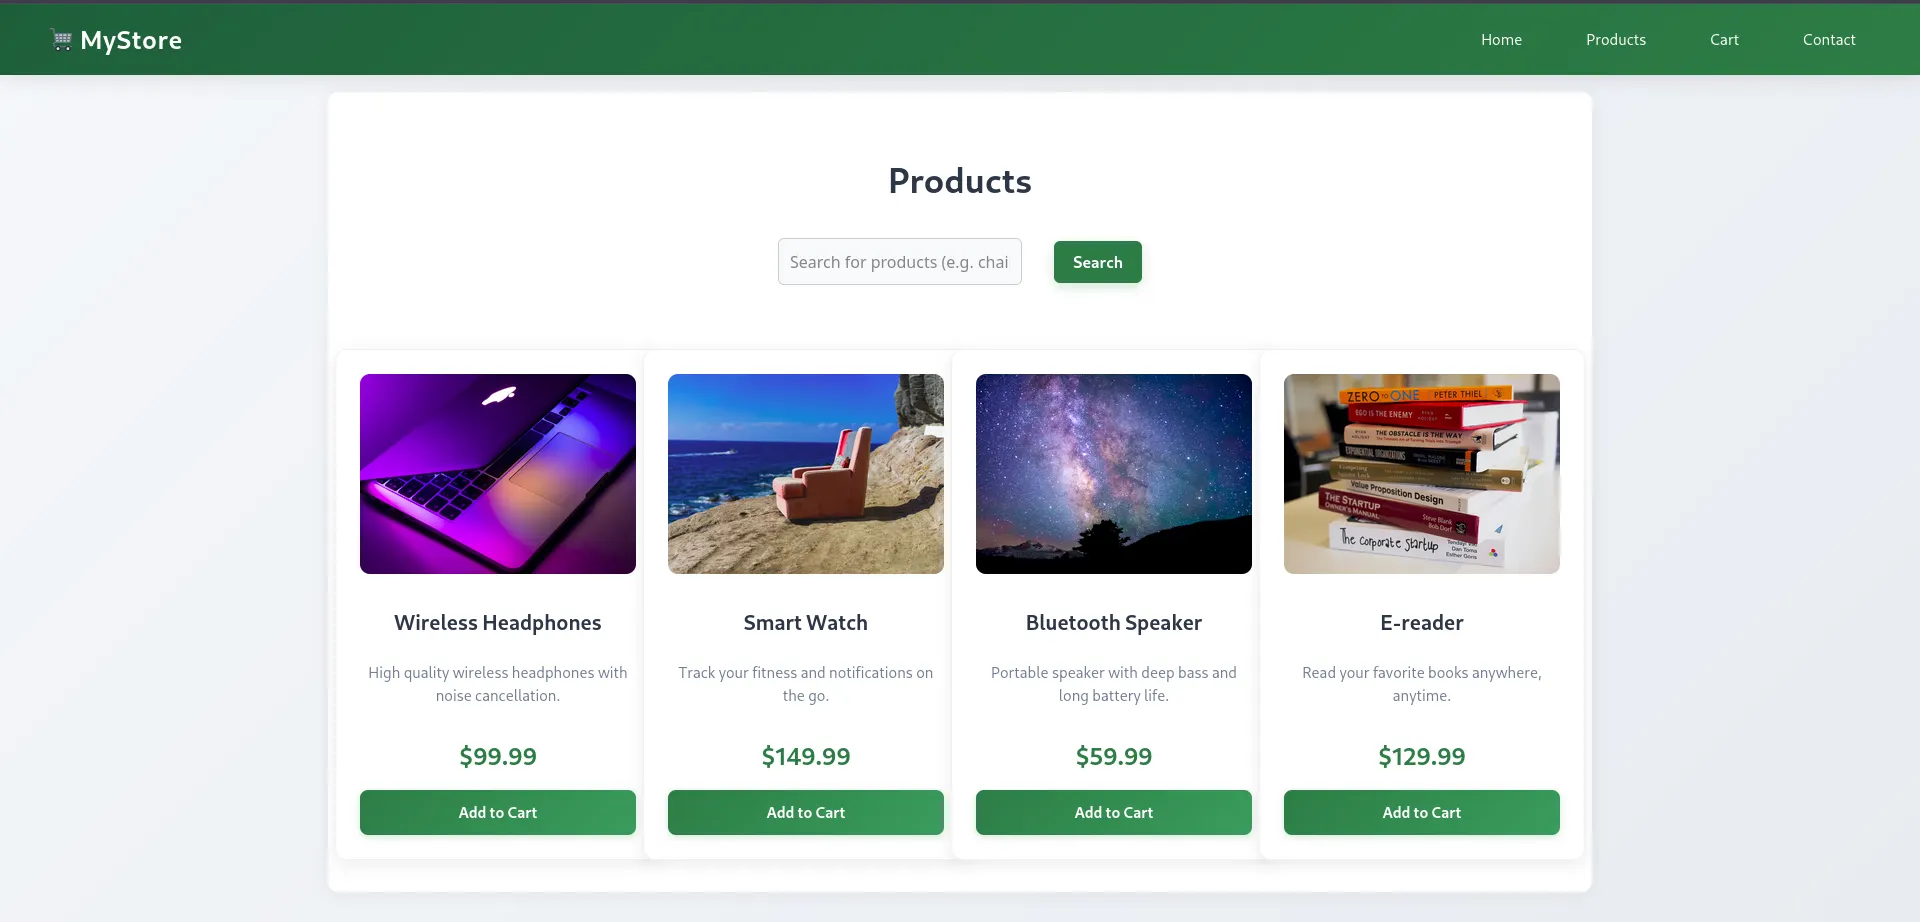1920x922 pixels.
Task: Select the E-reader product title
Action: (1422, 623)
